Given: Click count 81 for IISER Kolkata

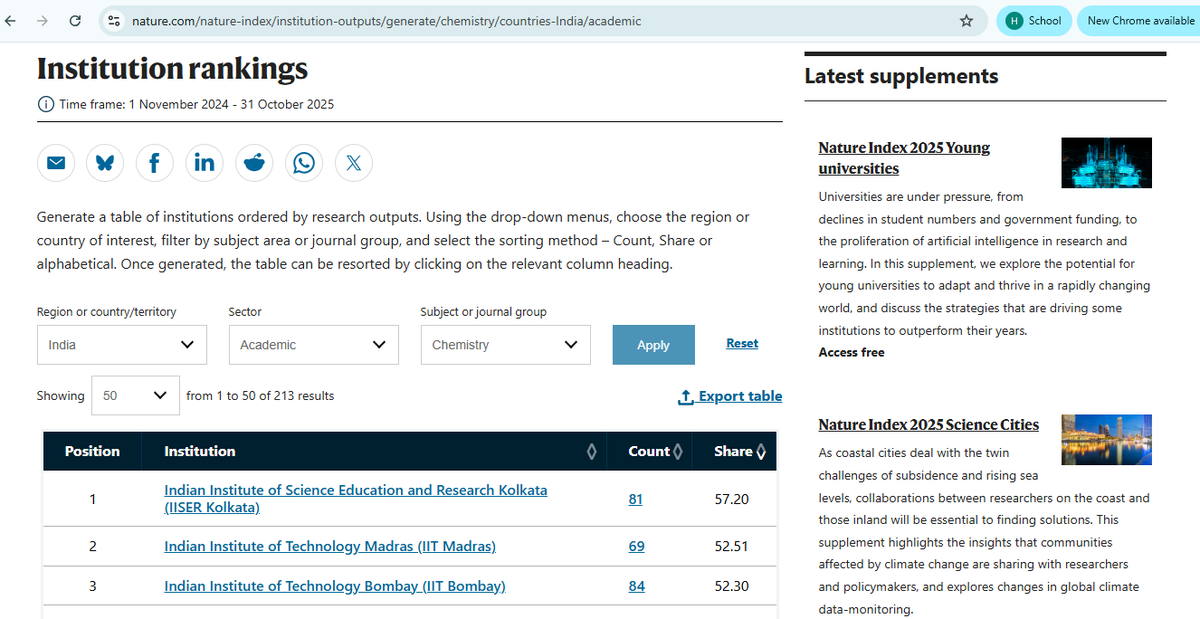Looking at the screenshot, I should 636,498.
